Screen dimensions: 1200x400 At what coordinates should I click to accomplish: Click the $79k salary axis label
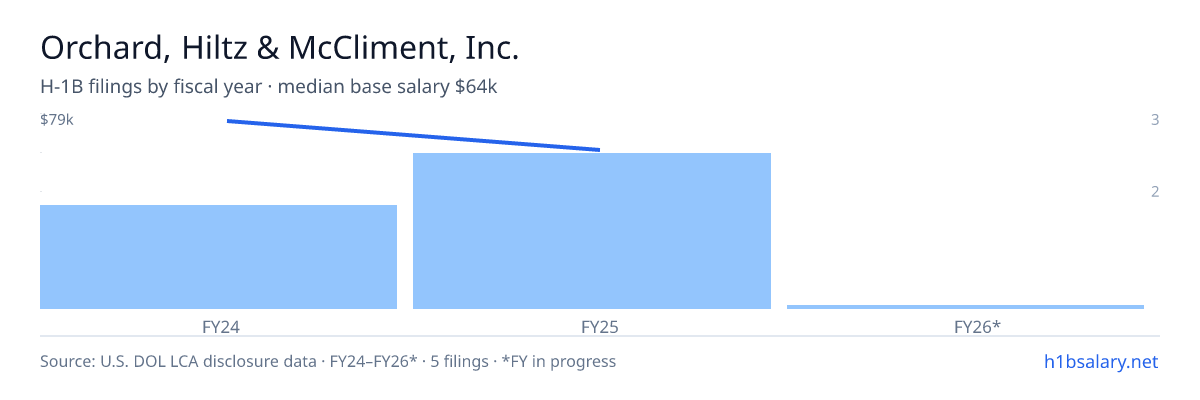coord(57,120)
